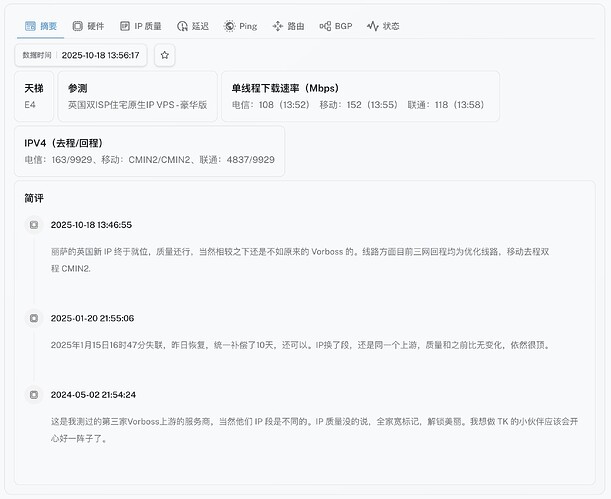Switch to the 状态 status tab
The image size is (611, 499).
click(x=383, y=26)
